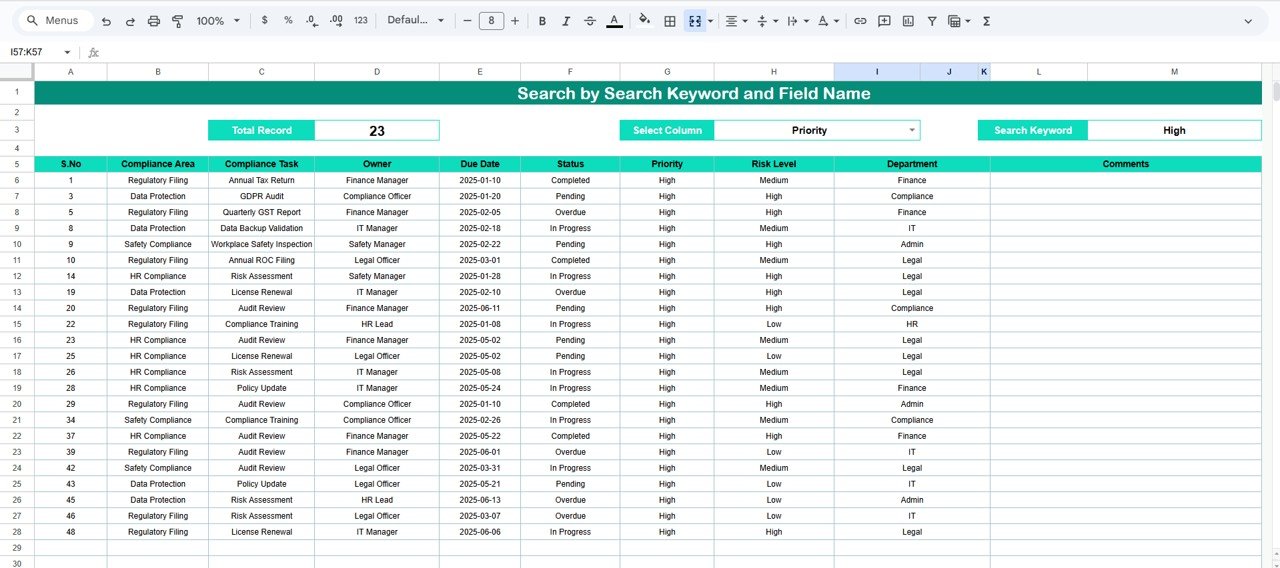Toggle italic formatting
This screenshot has height=568, width=1280.
pos(566,21)
